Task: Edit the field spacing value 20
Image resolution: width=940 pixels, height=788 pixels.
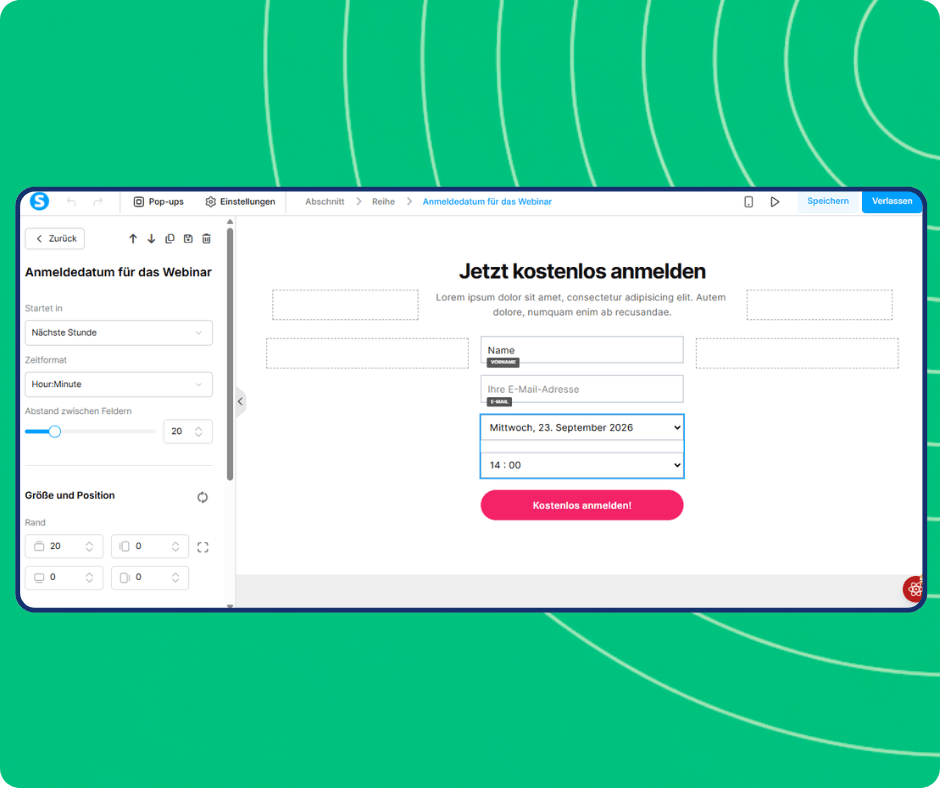Action: pos(188,432)
